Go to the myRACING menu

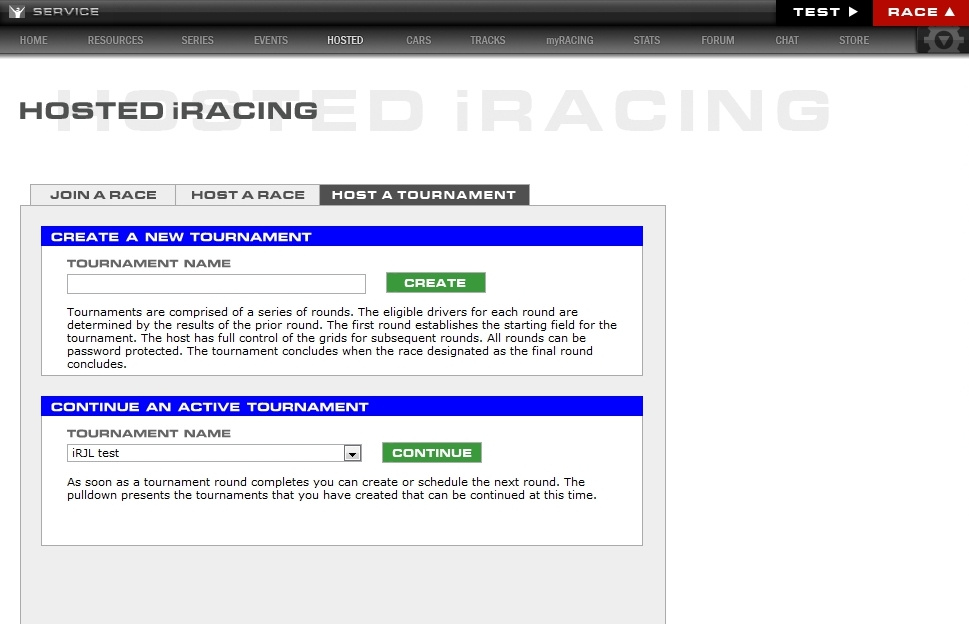point(570,40)
